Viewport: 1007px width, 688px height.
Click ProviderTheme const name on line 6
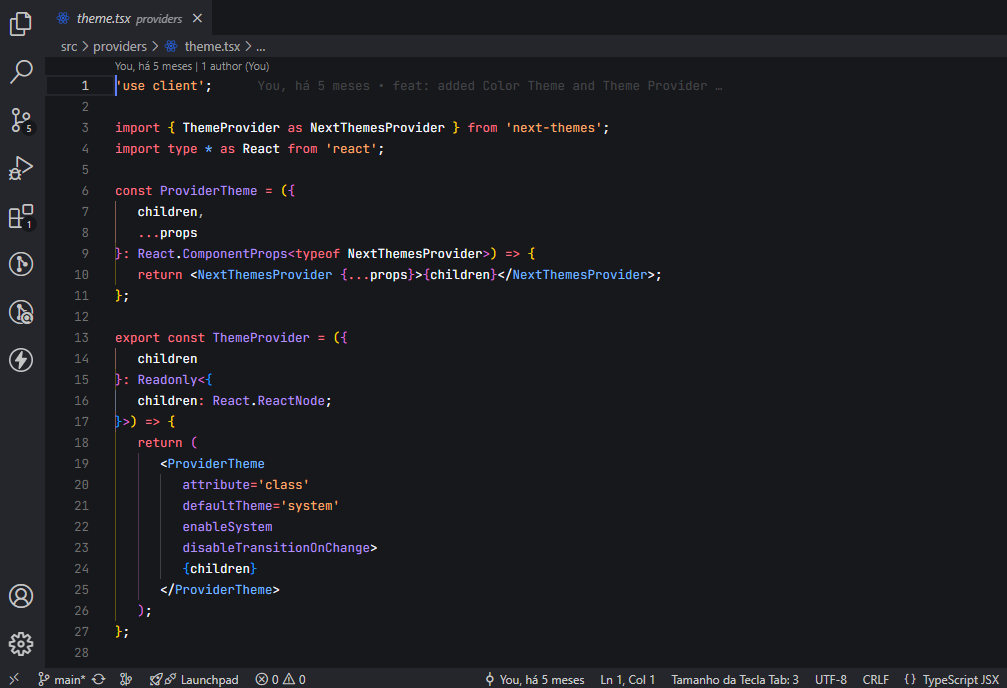[208, 191]
